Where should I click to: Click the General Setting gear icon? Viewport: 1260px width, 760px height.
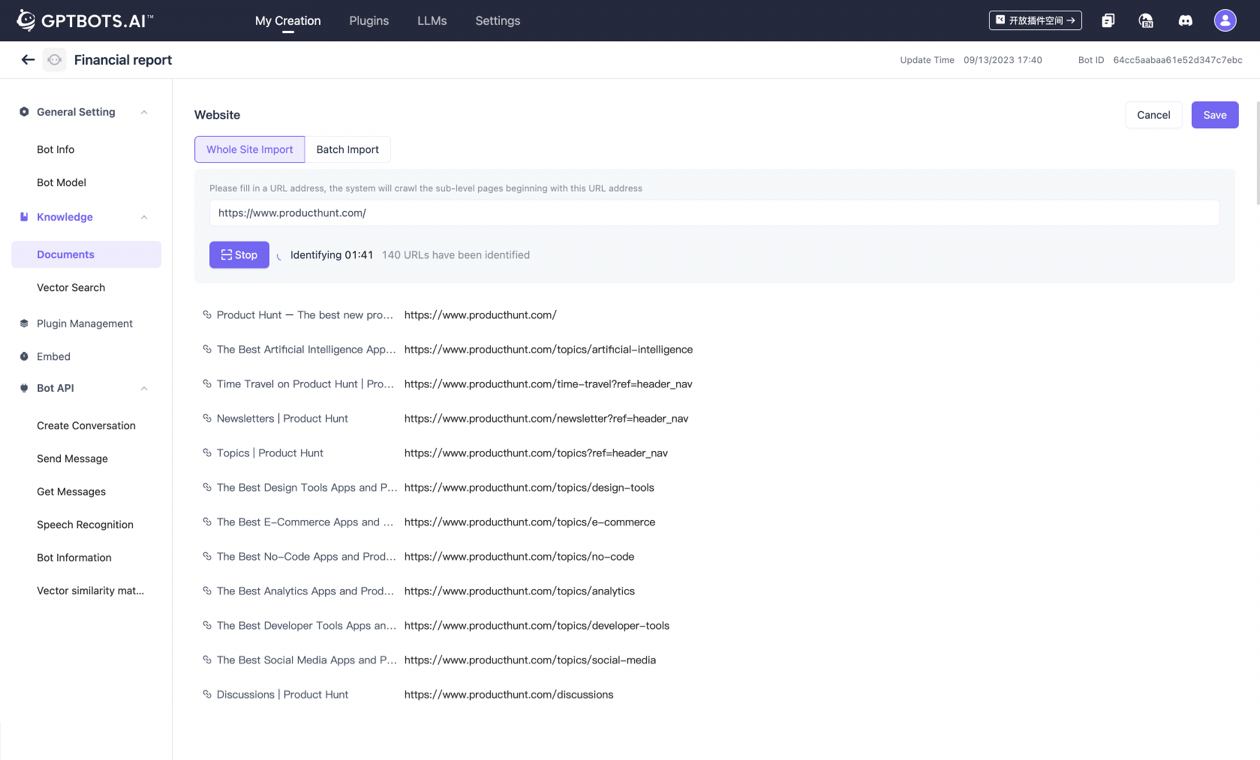[x=24, y=112]
